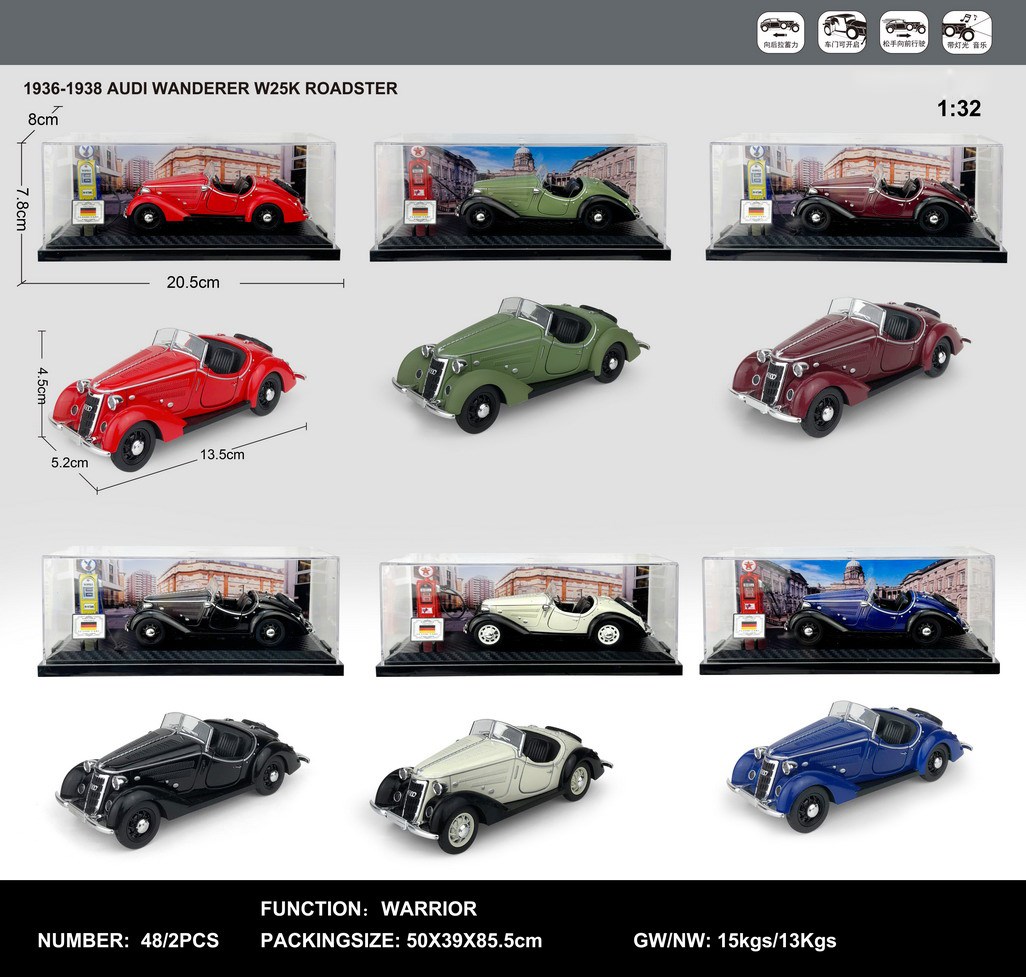Expand the 1936-1938 AUDI WANDERER title
Viewport: 1026px width, 977px height.
pos(209,88)
